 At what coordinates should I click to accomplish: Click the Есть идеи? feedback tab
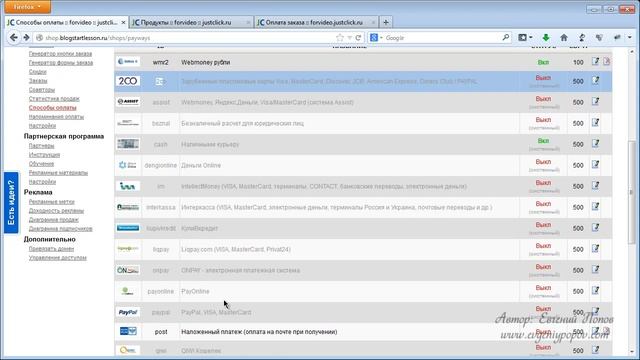point(11,202)
